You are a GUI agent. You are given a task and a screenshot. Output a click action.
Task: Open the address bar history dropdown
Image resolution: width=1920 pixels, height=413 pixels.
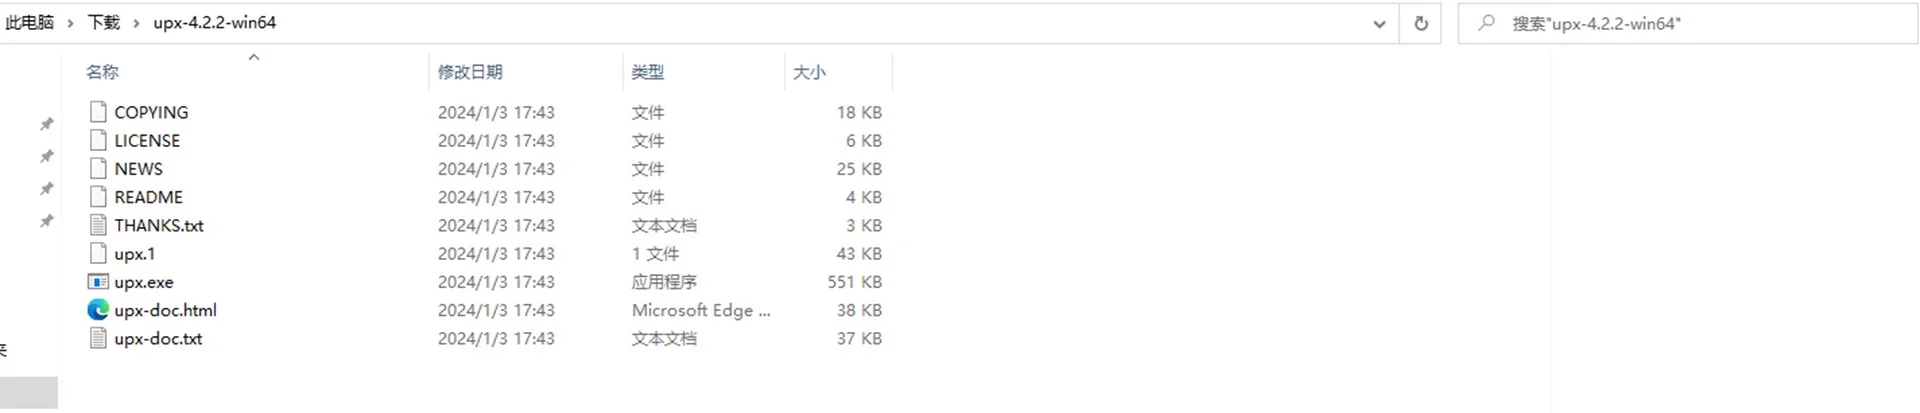click(x=1379, y=24)
